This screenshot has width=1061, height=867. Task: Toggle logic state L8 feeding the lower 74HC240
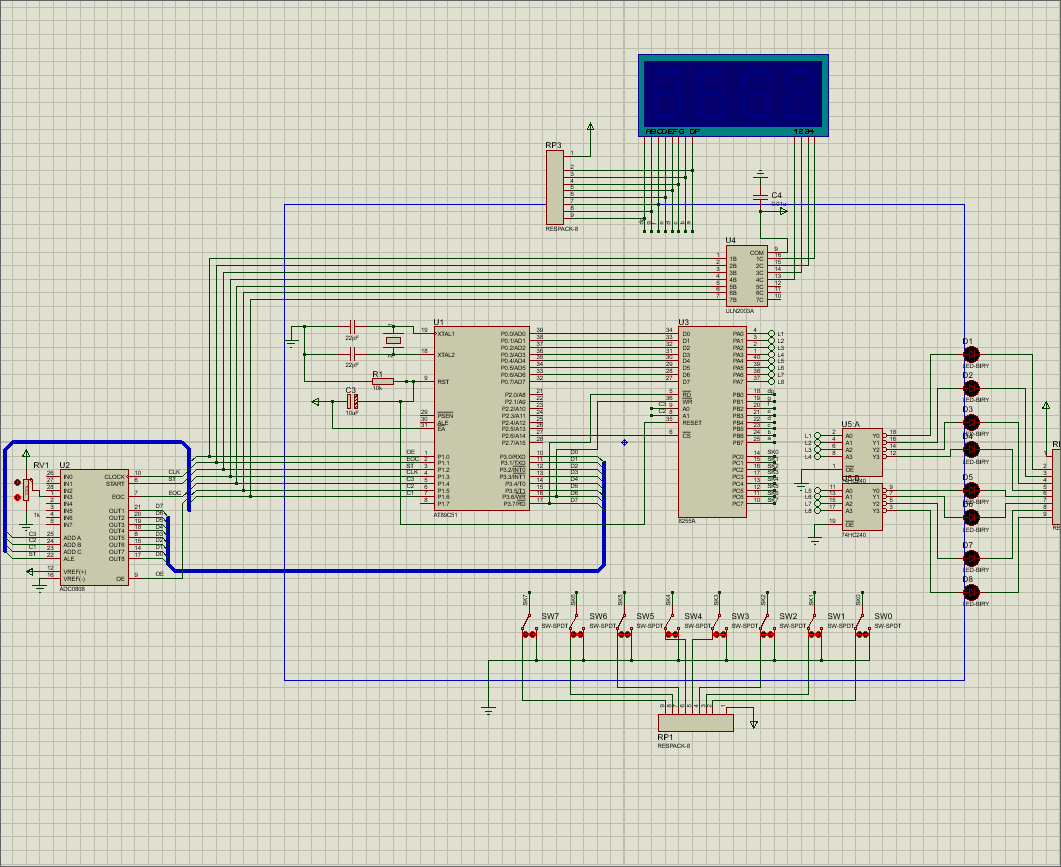coord(817,511)
